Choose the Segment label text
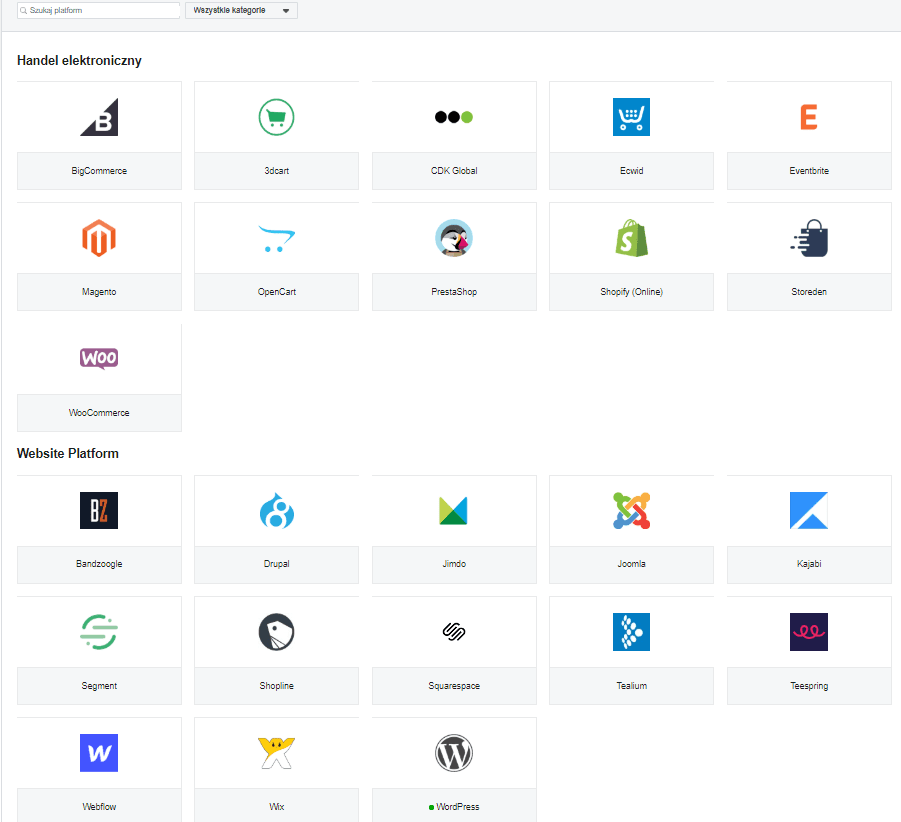901x822 pixels. click(x=99, y=686)
